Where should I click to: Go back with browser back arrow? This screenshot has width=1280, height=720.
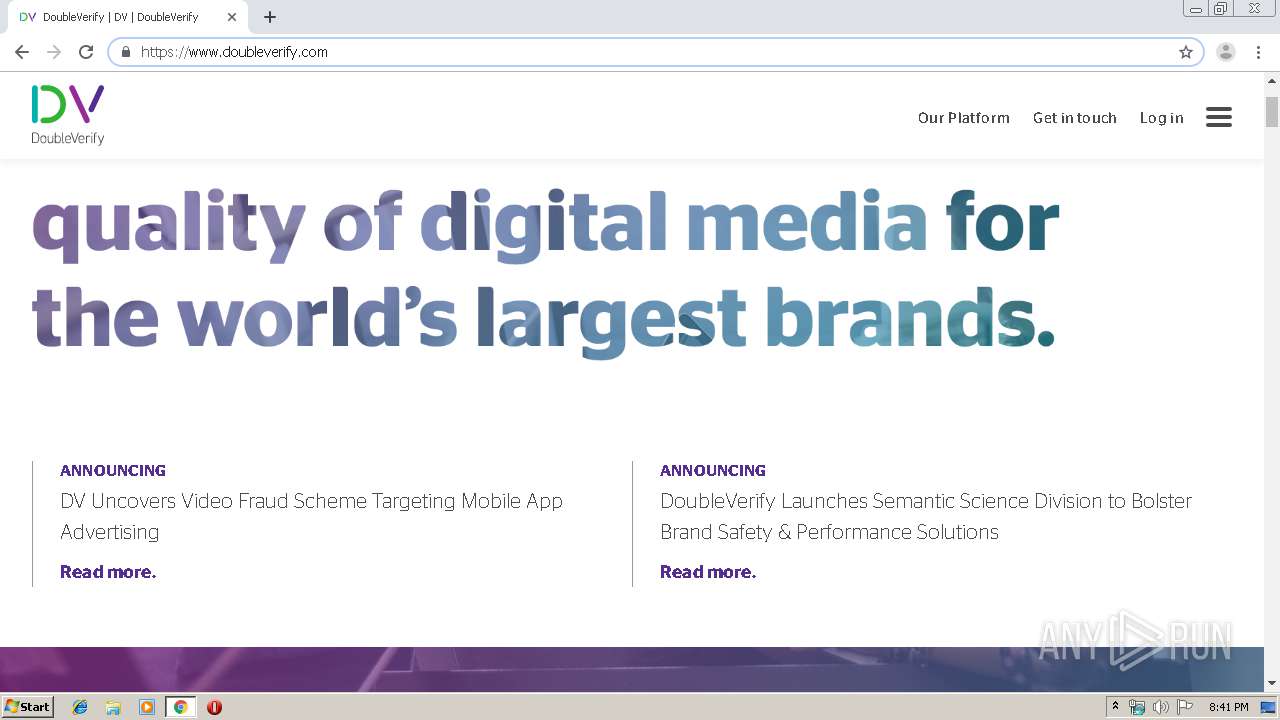tap(22, 52)
